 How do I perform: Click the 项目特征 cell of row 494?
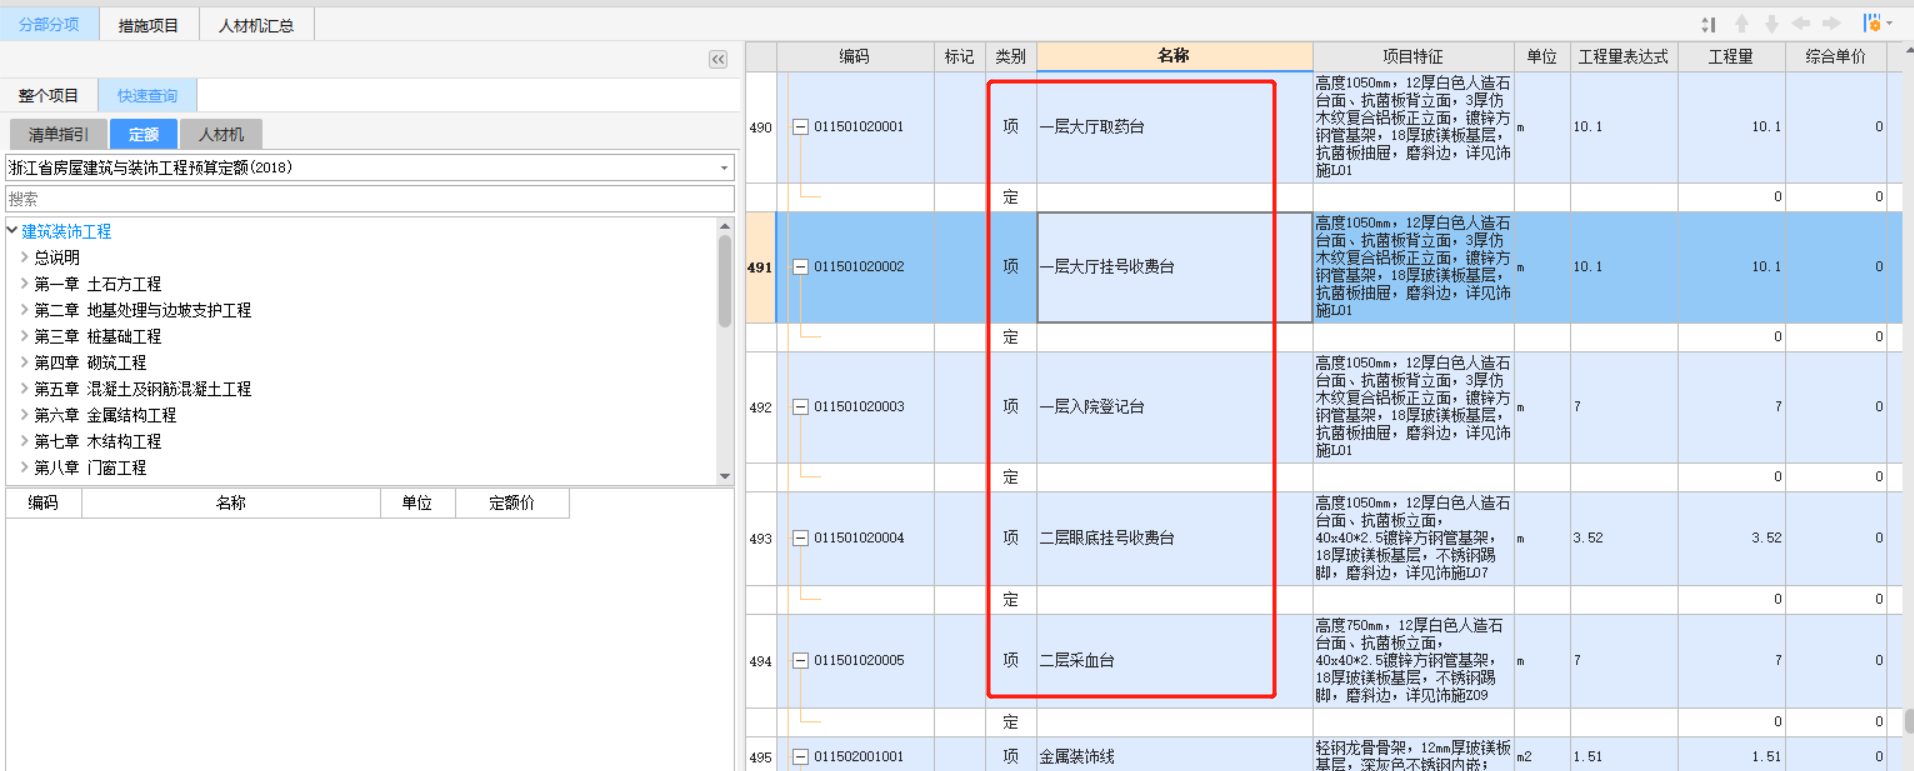pyautogui.click(x=1413, y=661)
